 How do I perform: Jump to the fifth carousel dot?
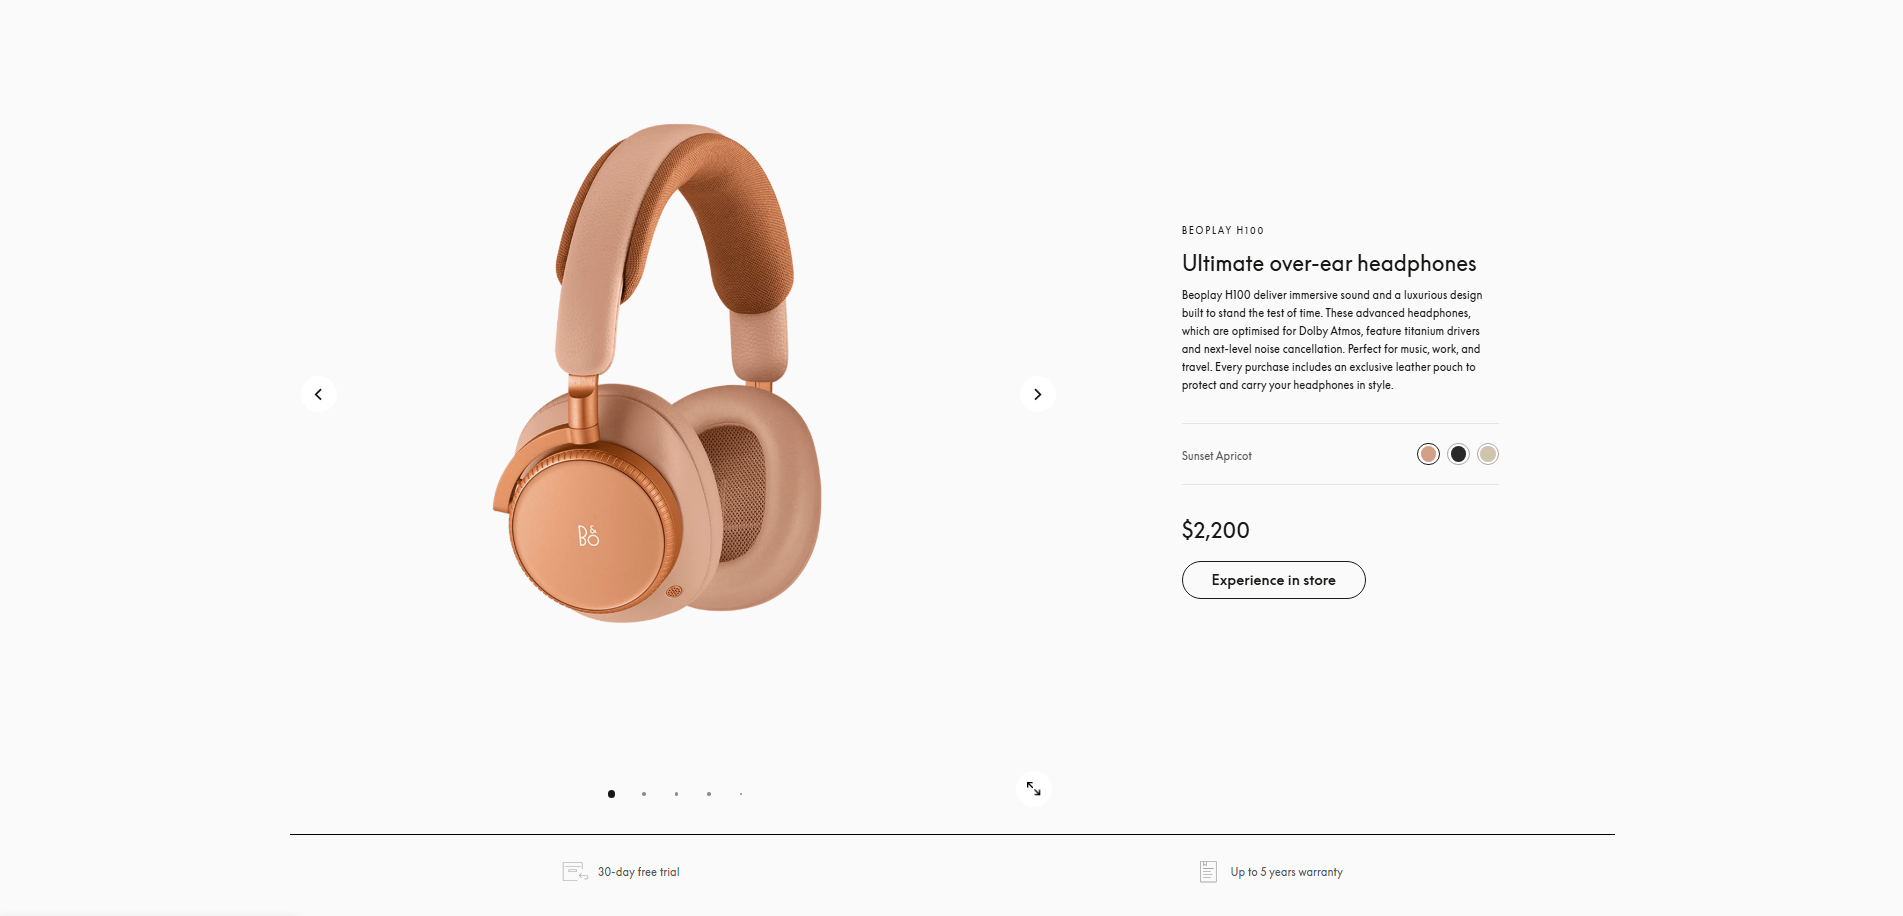point(741,794)
